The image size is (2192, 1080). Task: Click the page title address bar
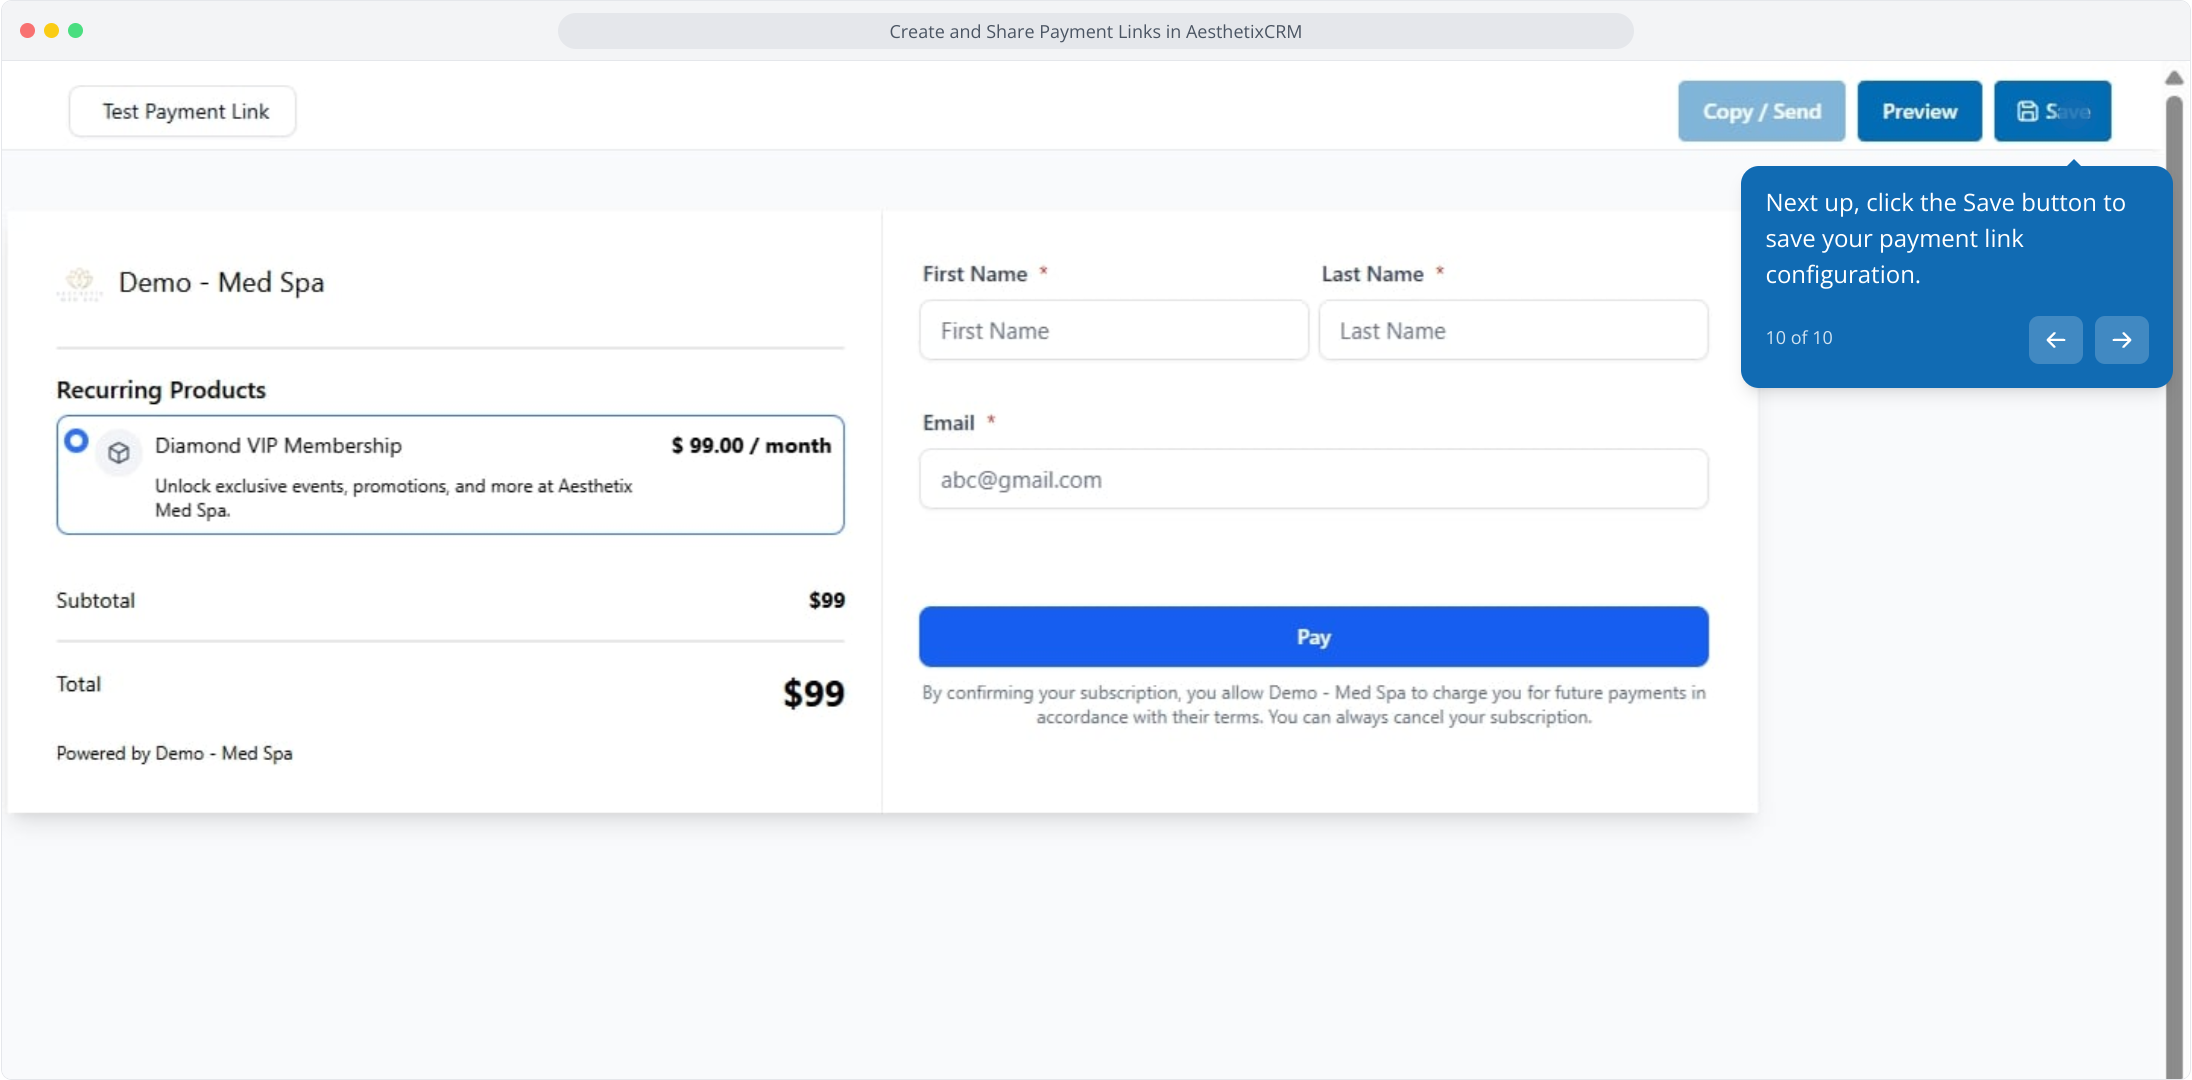(x=1095, y=31)
